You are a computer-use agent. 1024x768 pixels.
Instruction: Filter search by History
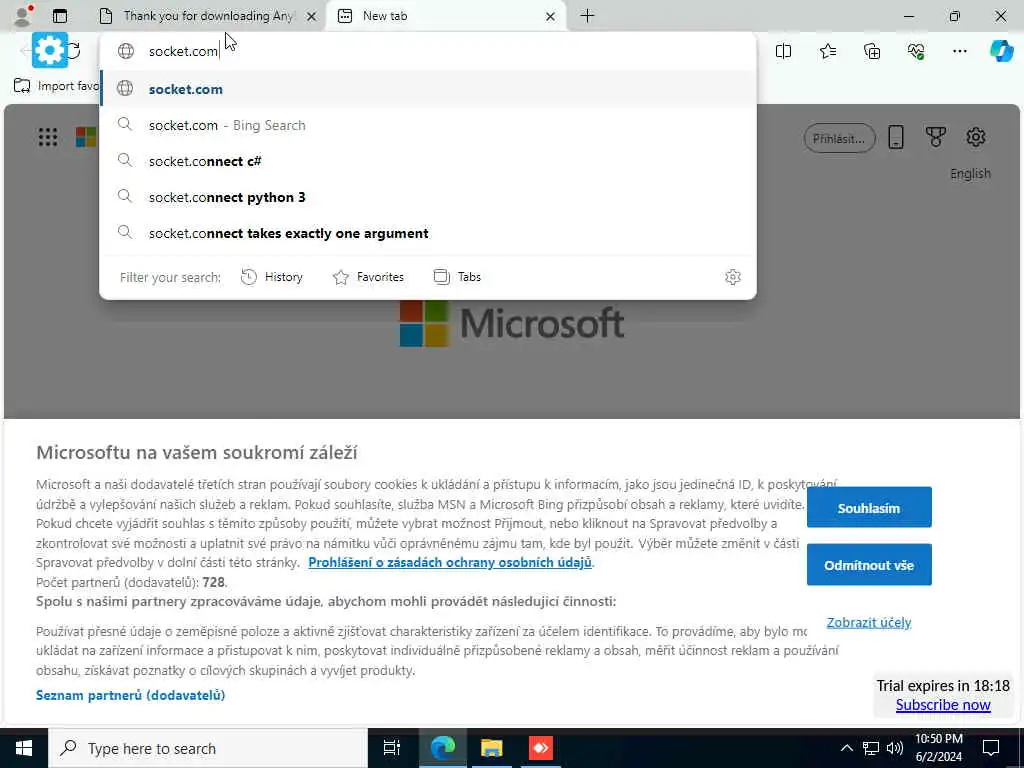click(x=272, y=277)
